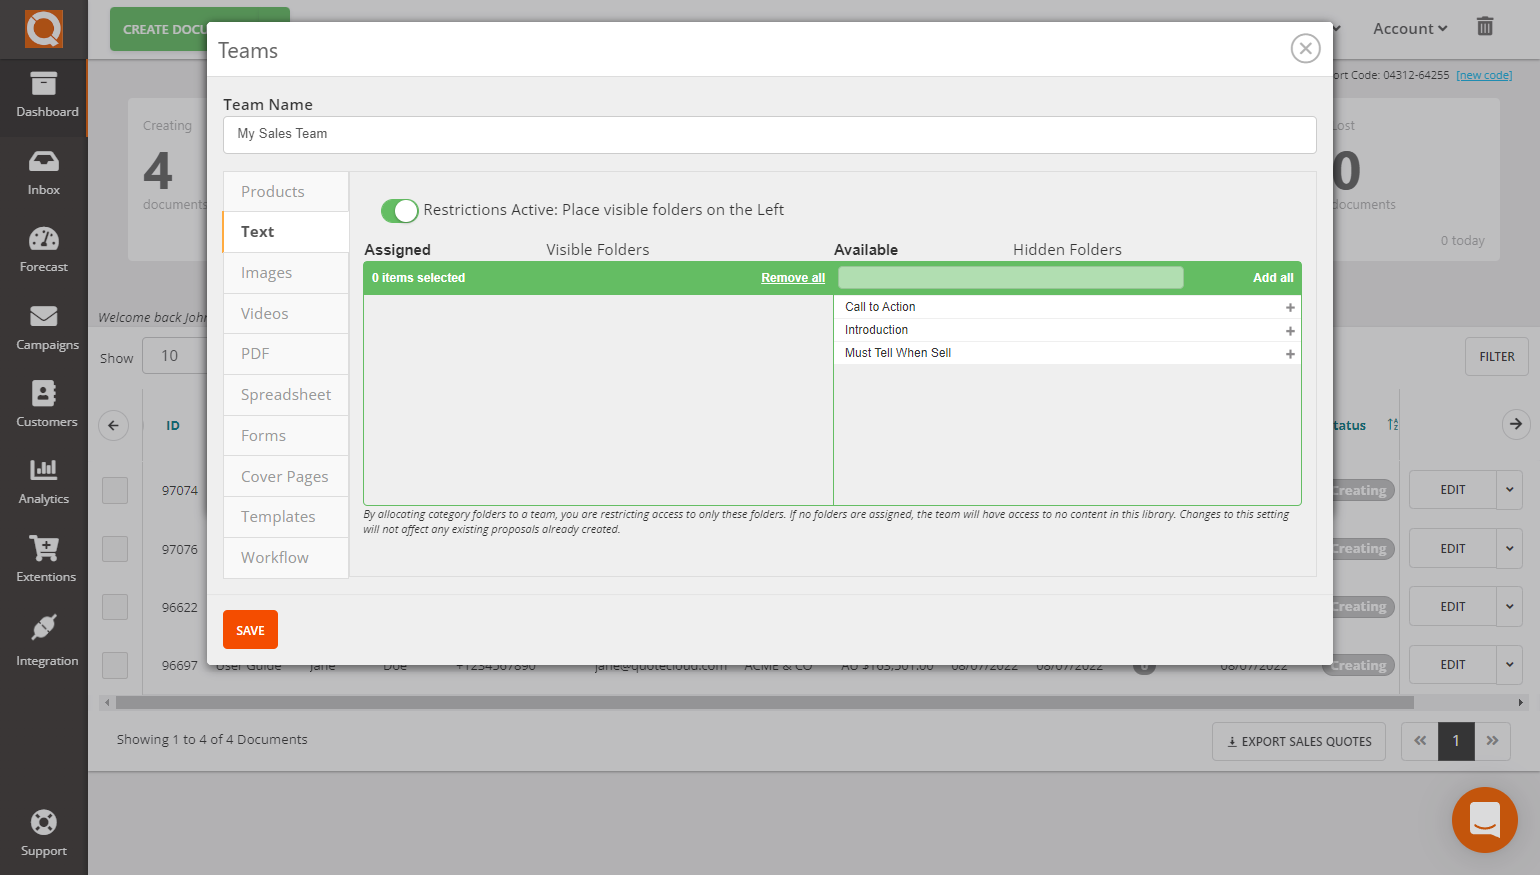Open the support chat bubble

1485,820
